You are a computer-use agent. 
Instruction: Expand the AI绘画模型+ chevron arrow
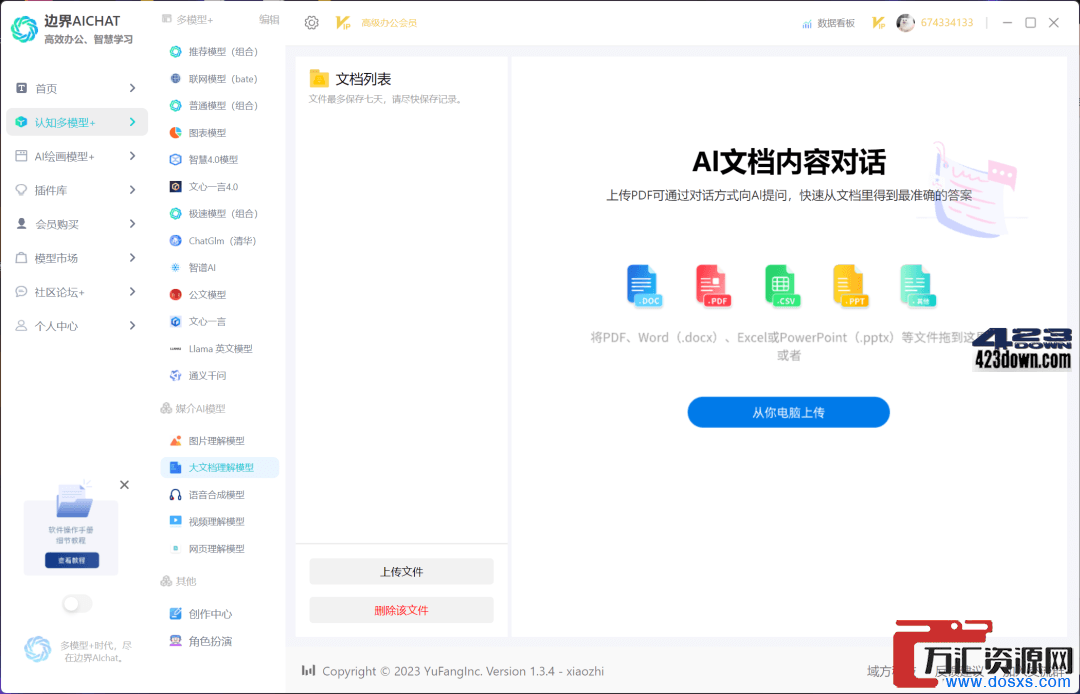coord(132,156)
